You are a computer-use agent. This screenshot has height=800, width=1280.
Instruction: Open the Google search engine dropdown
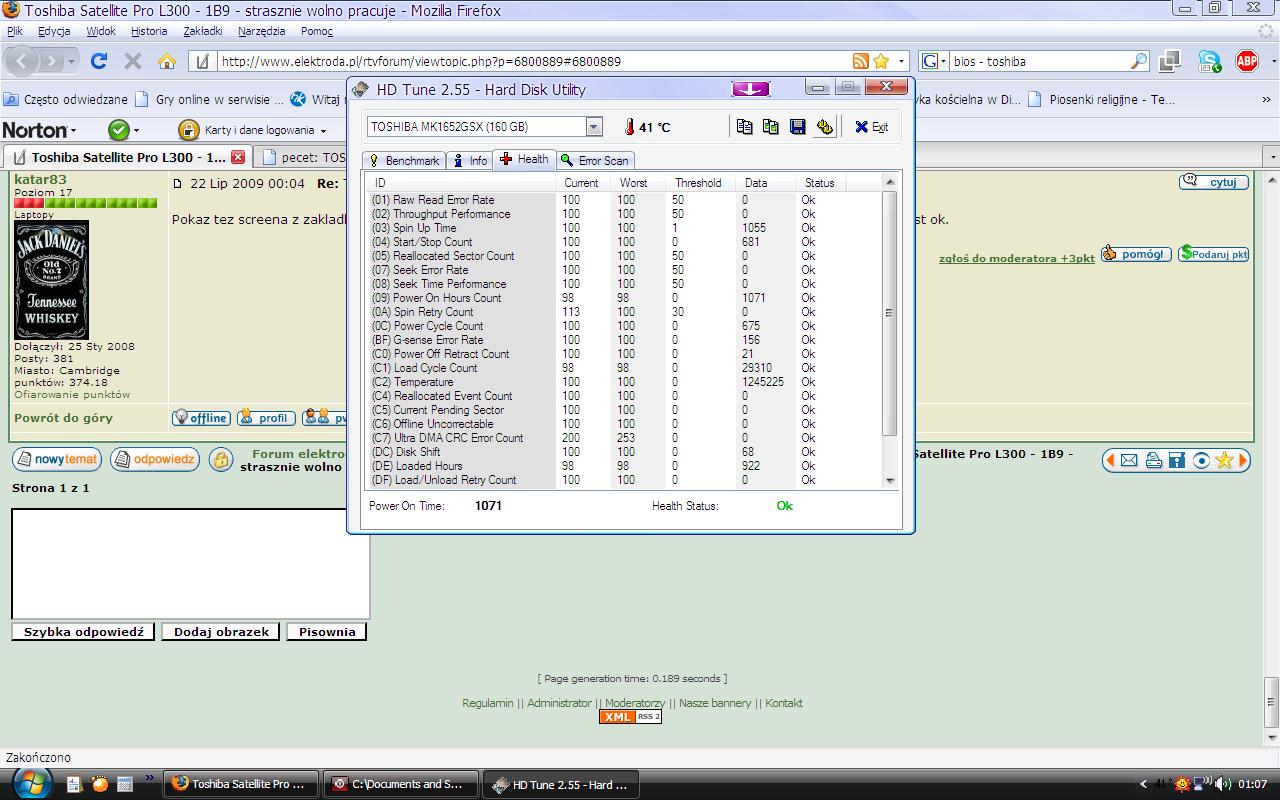click(933, 61)
